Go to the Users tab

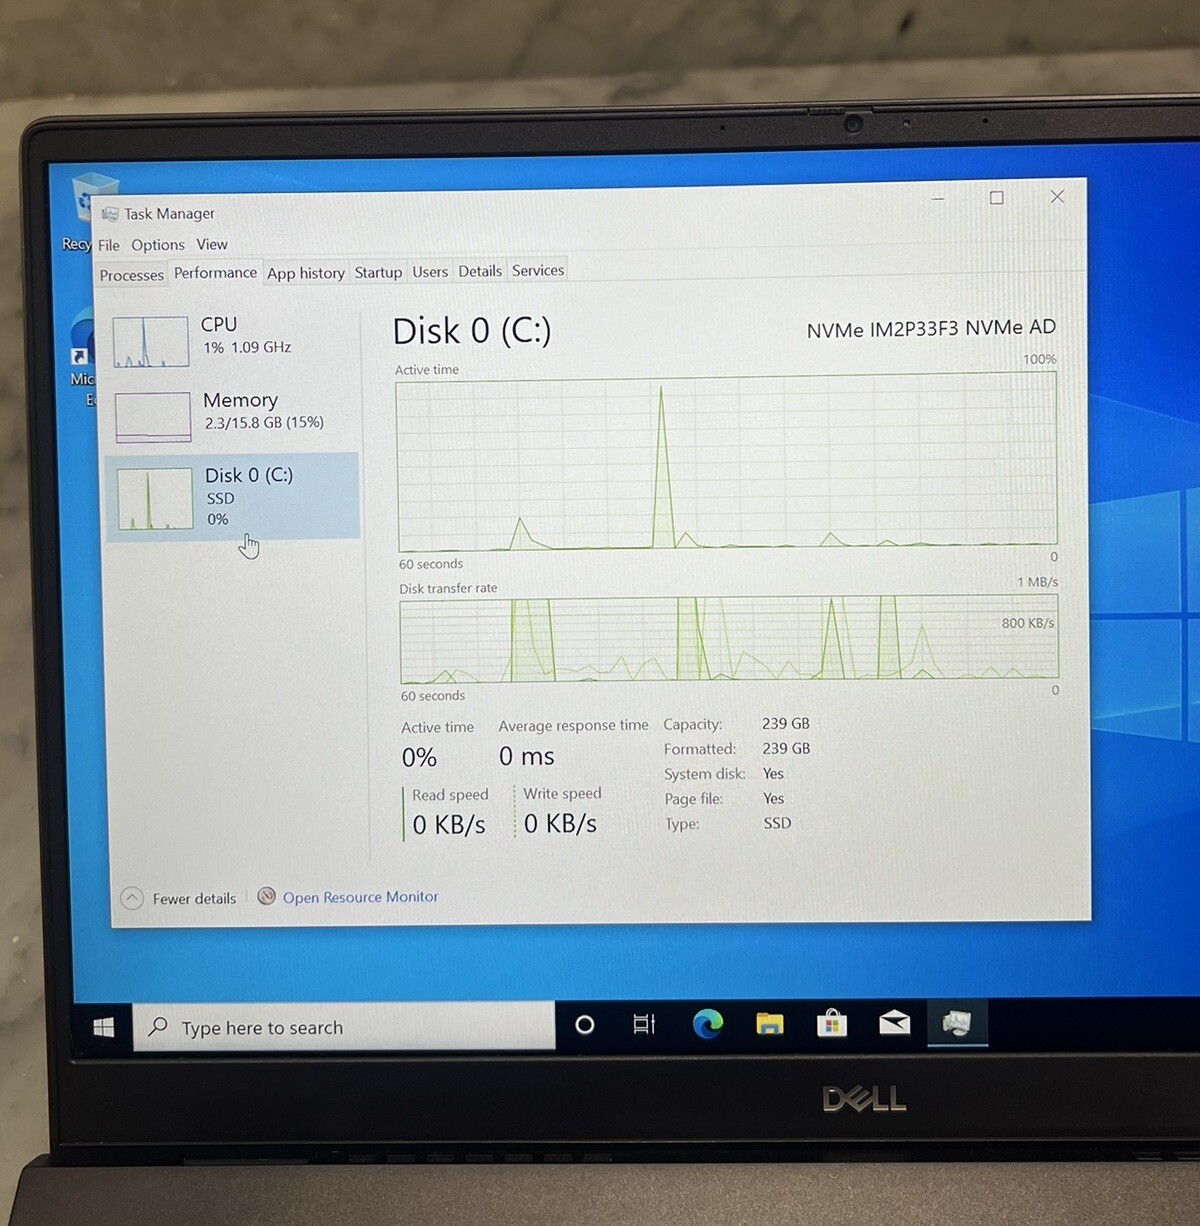[430, 271]
